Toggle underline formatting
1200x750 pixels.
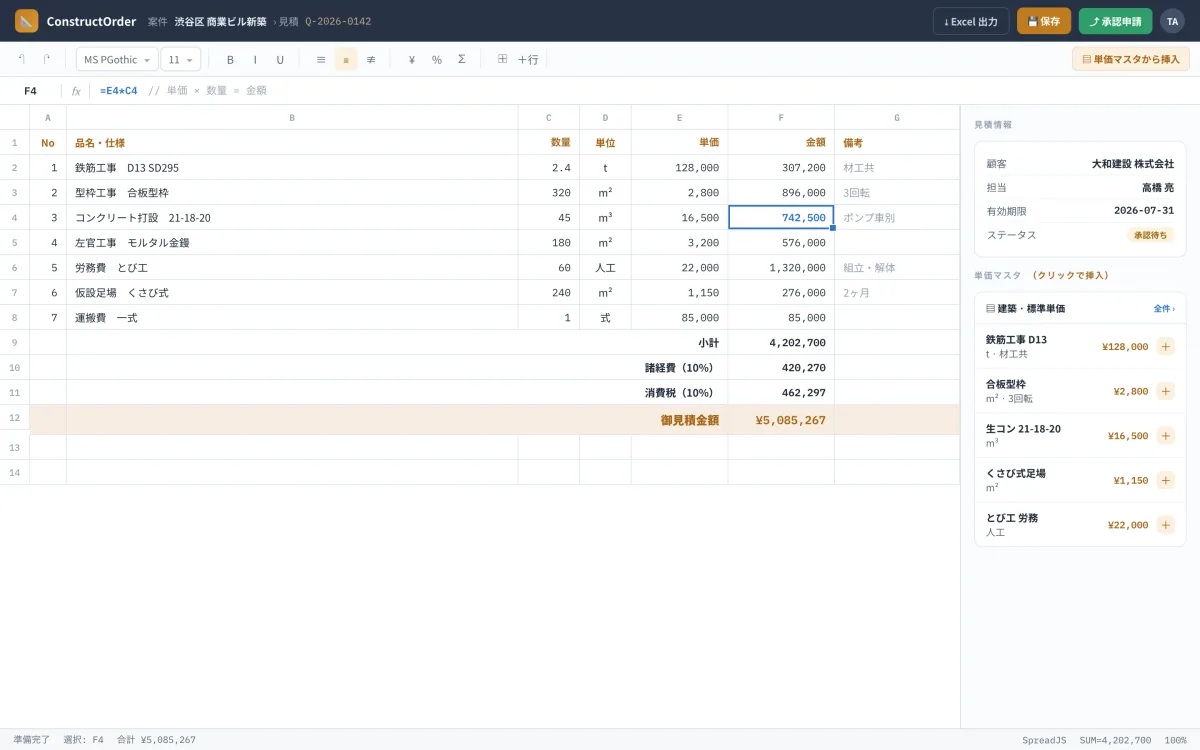[280, 59]
